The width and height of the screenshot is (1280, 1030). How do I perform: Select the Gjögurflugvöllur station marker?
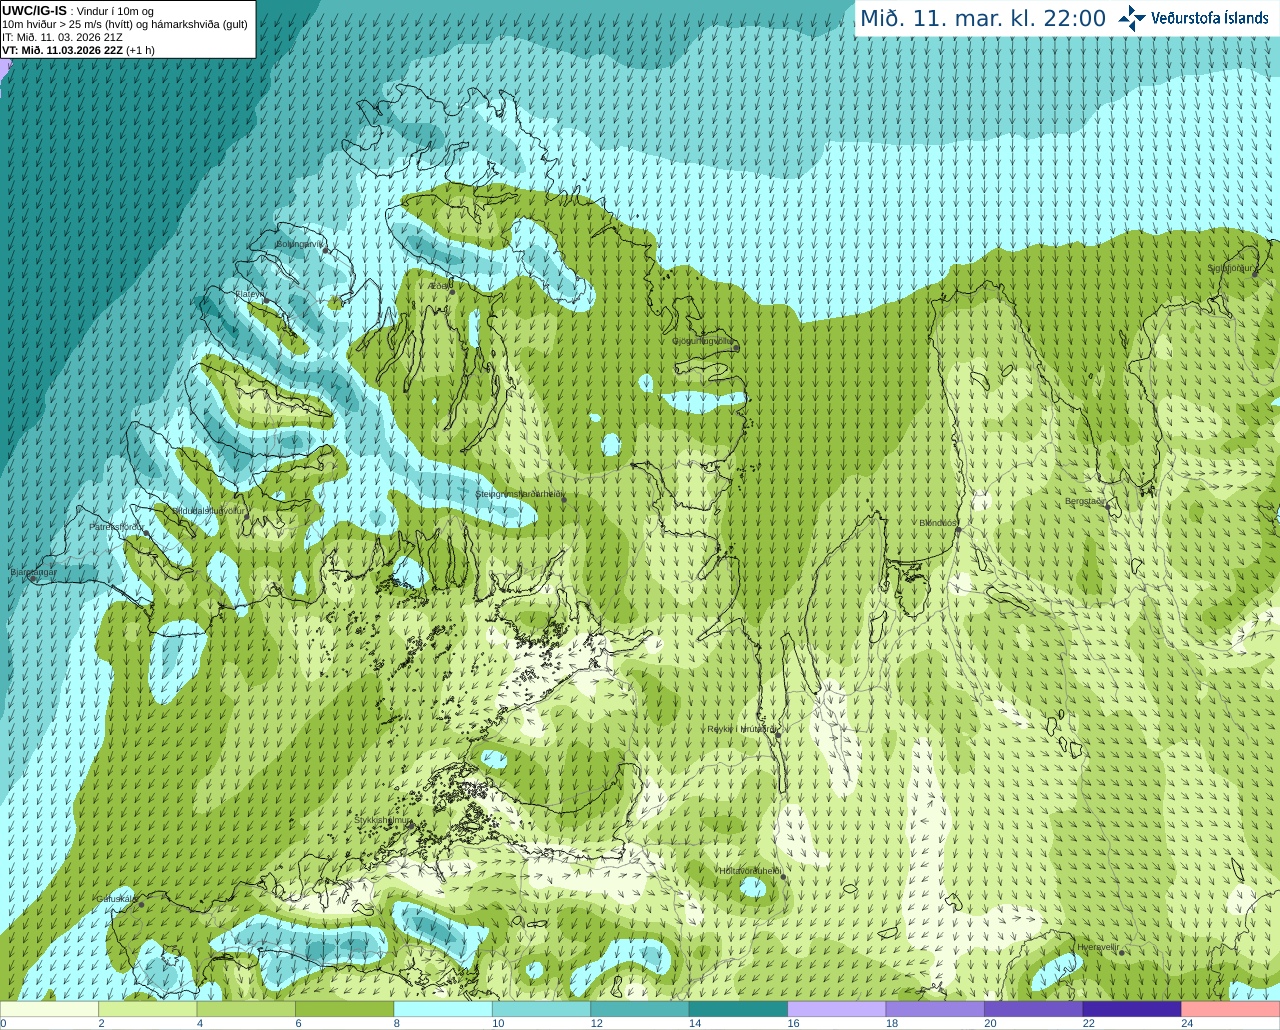[x=735, y=346]
